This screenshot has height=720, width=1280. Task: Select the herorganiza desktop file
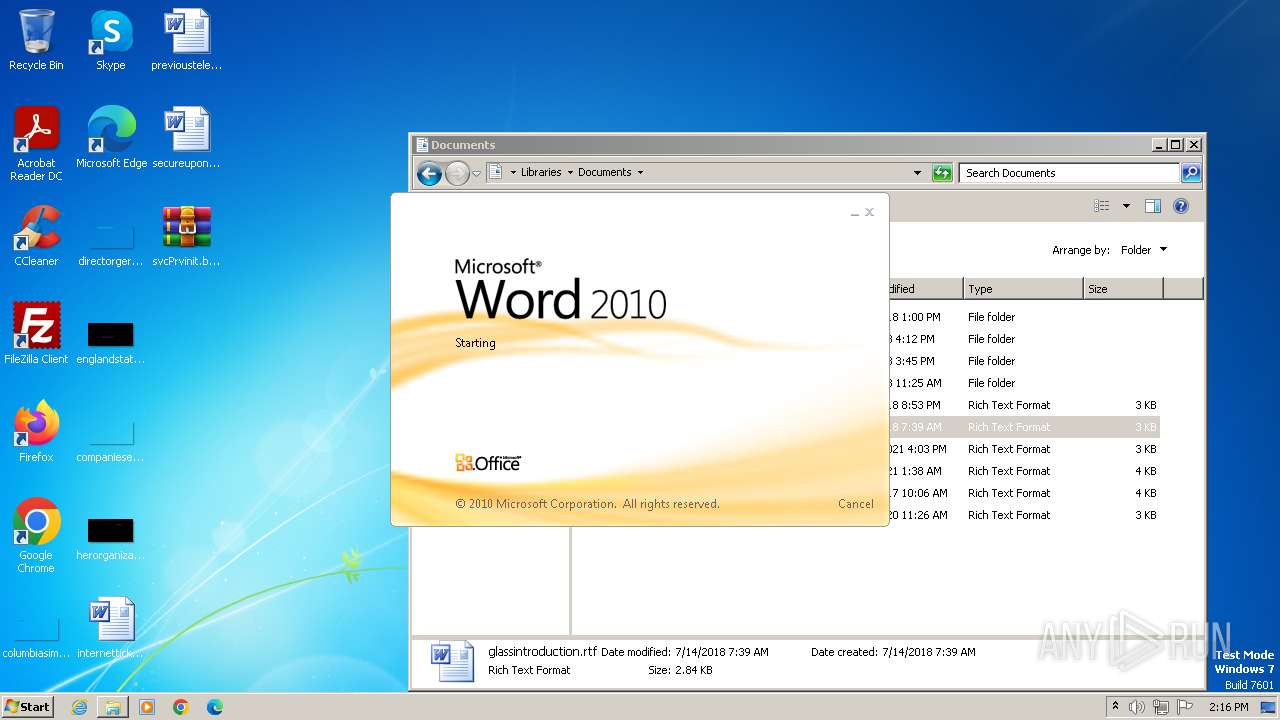110,537
